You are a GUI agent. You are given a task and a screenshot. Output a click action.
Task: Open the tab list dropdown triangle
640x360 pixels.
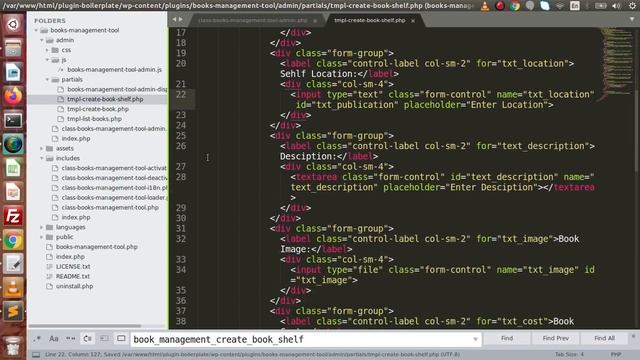[x=632, y=19]
